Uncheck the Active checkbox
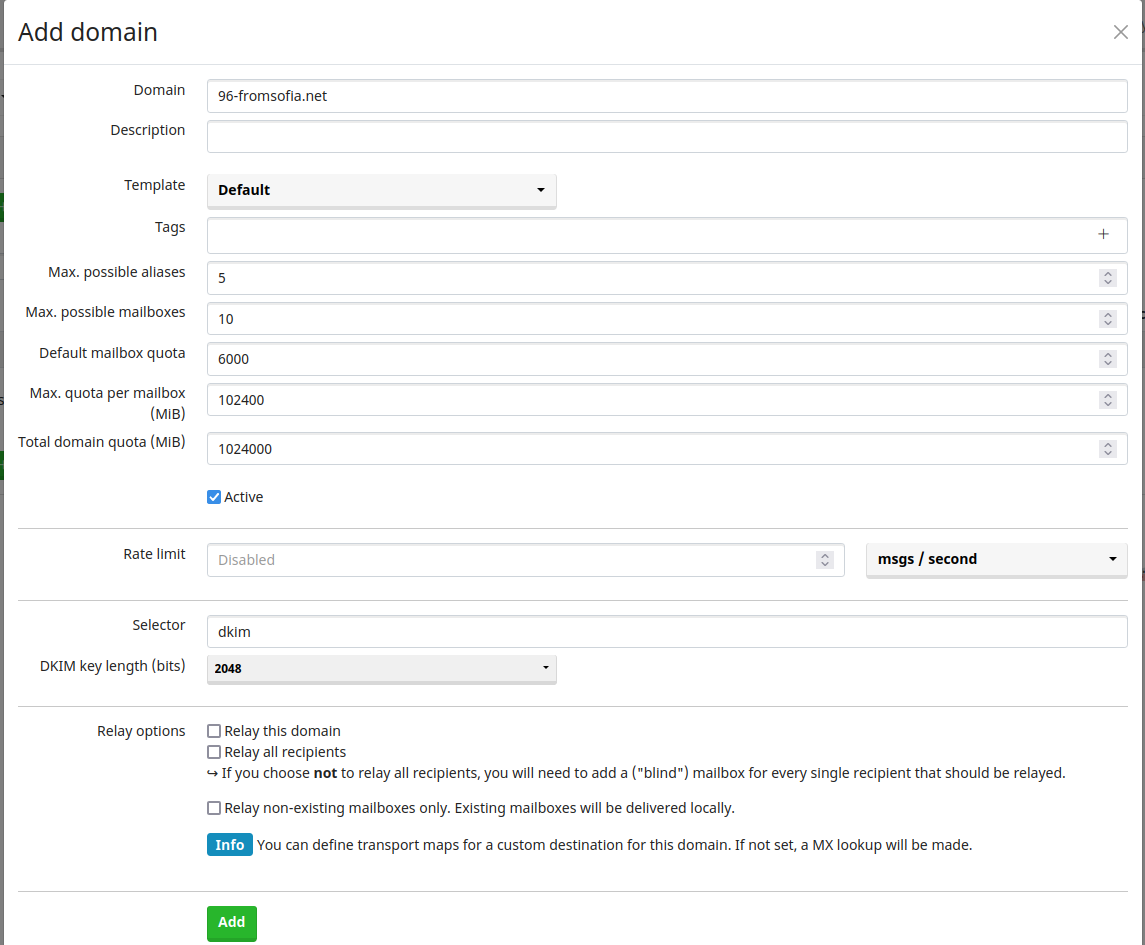This screenshot has width=1145, height=945. [214, 497]
